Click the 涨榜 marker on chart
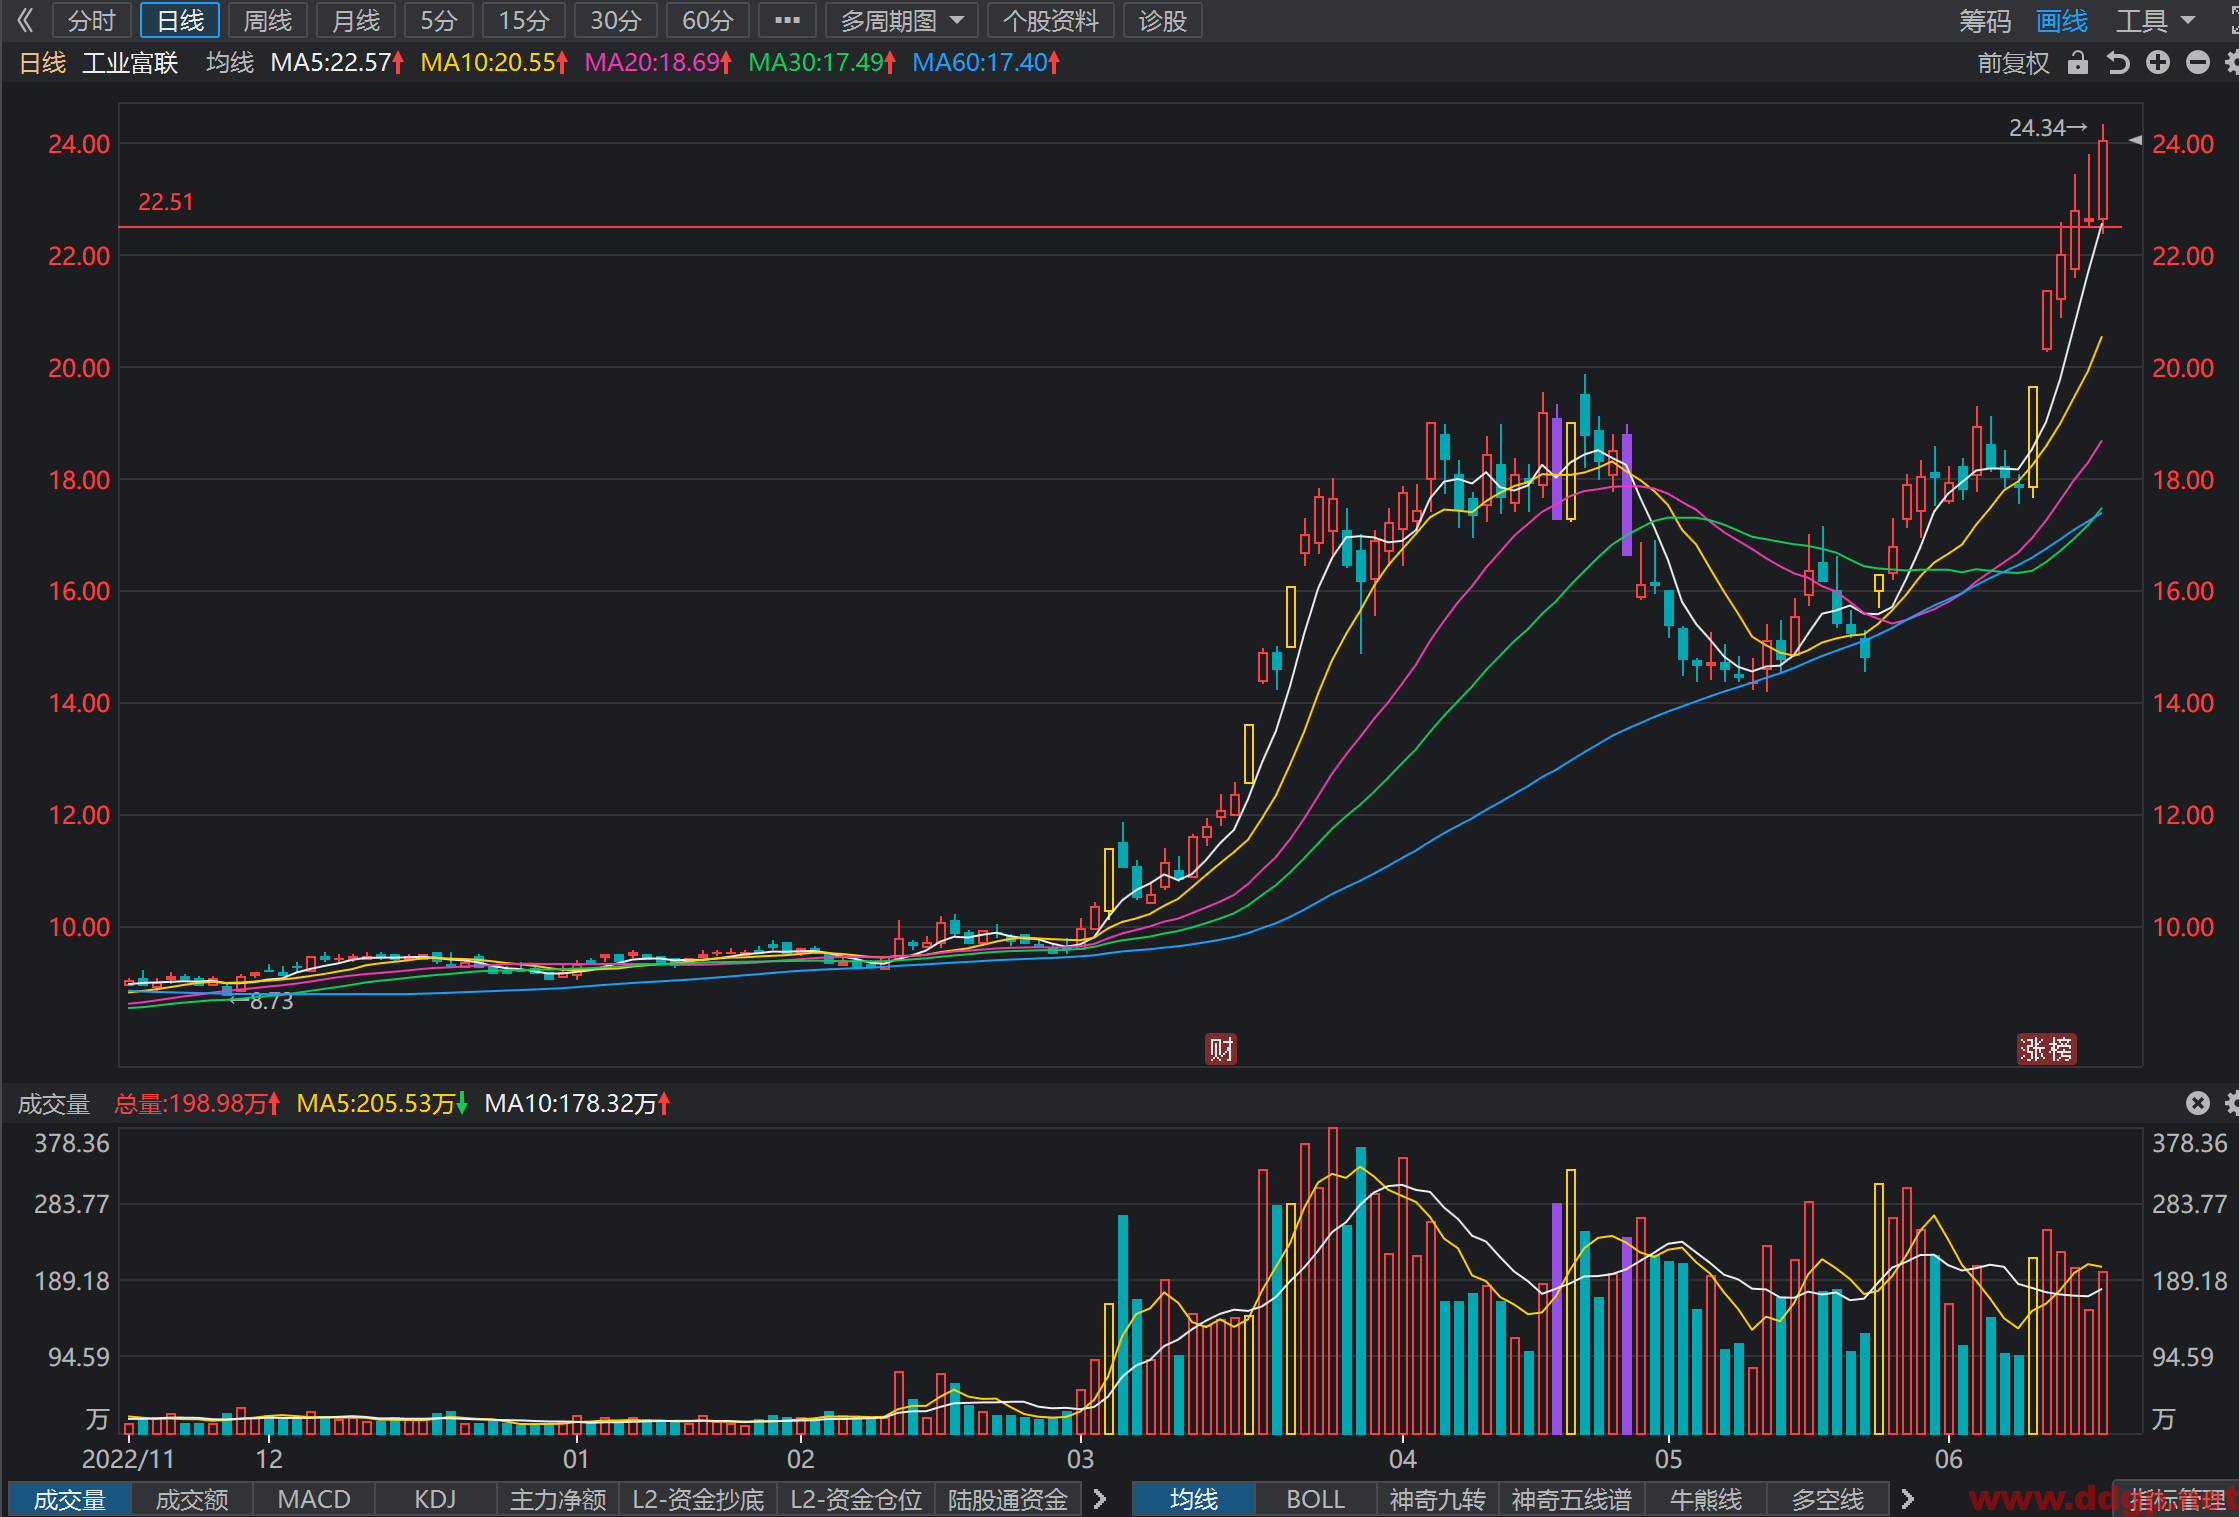The width and height of the screenshot is (2239, 1517). pos(2046,1049)
